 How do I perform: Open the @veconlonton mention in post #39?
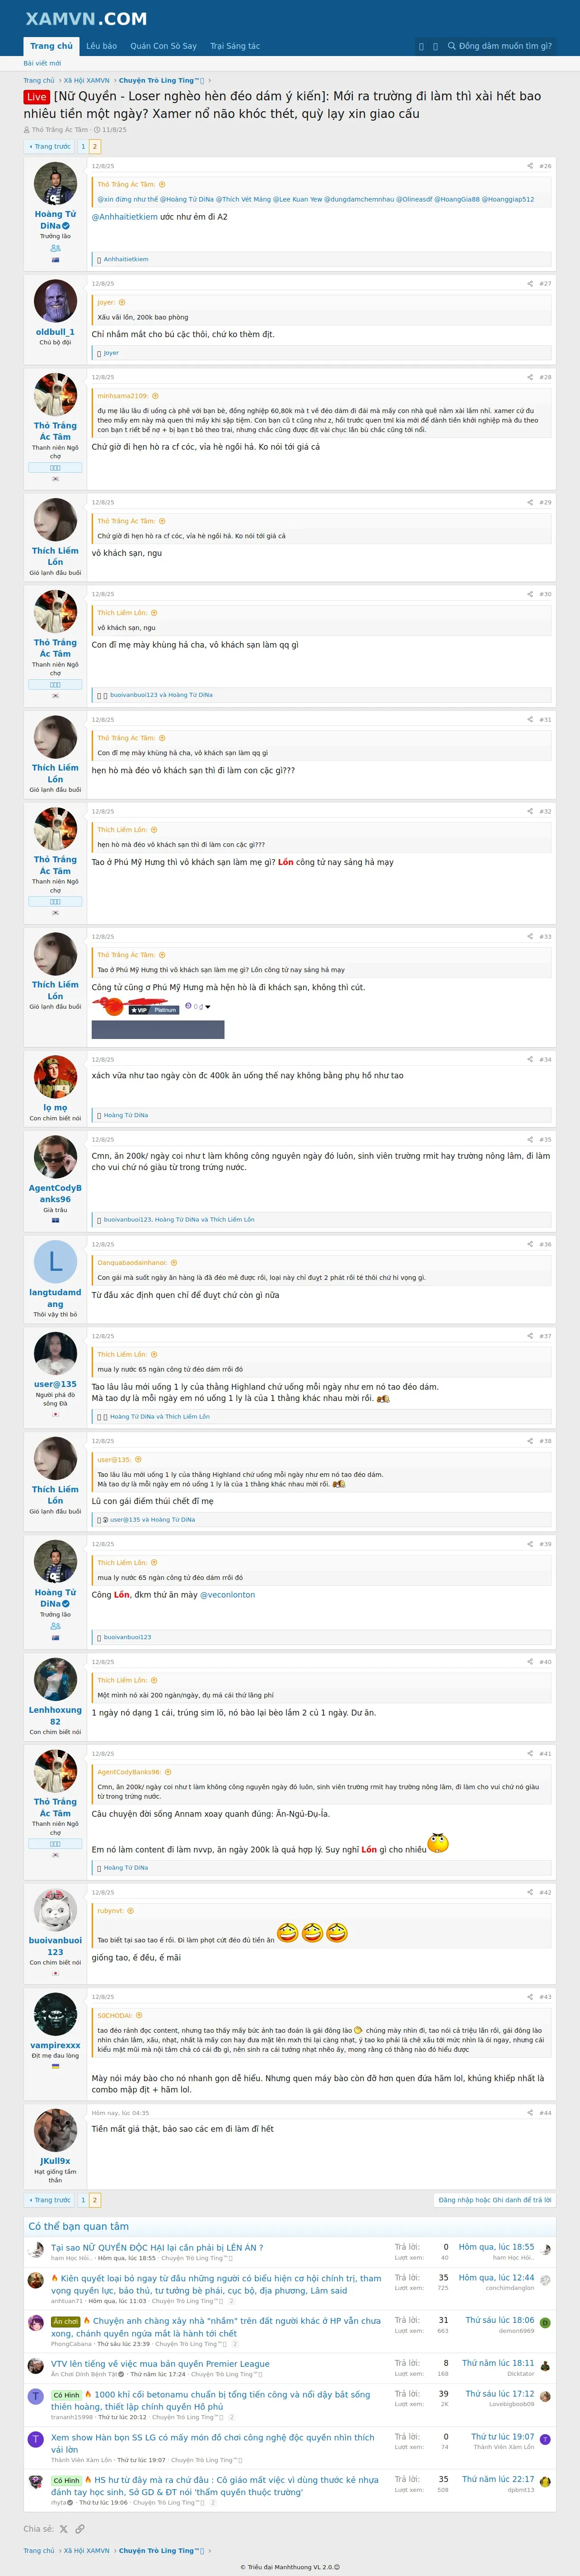tap(227, 1595)
